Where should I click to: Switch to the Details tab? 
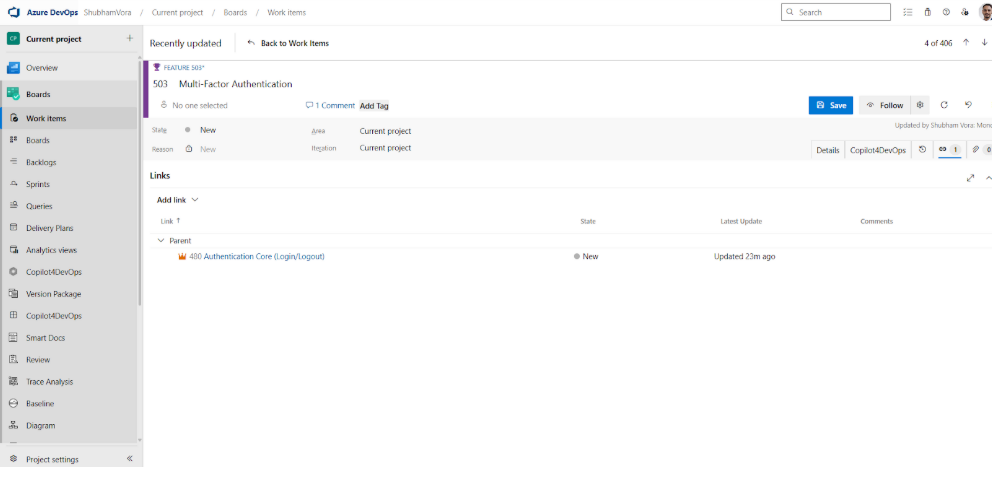(x=827, y=150)
